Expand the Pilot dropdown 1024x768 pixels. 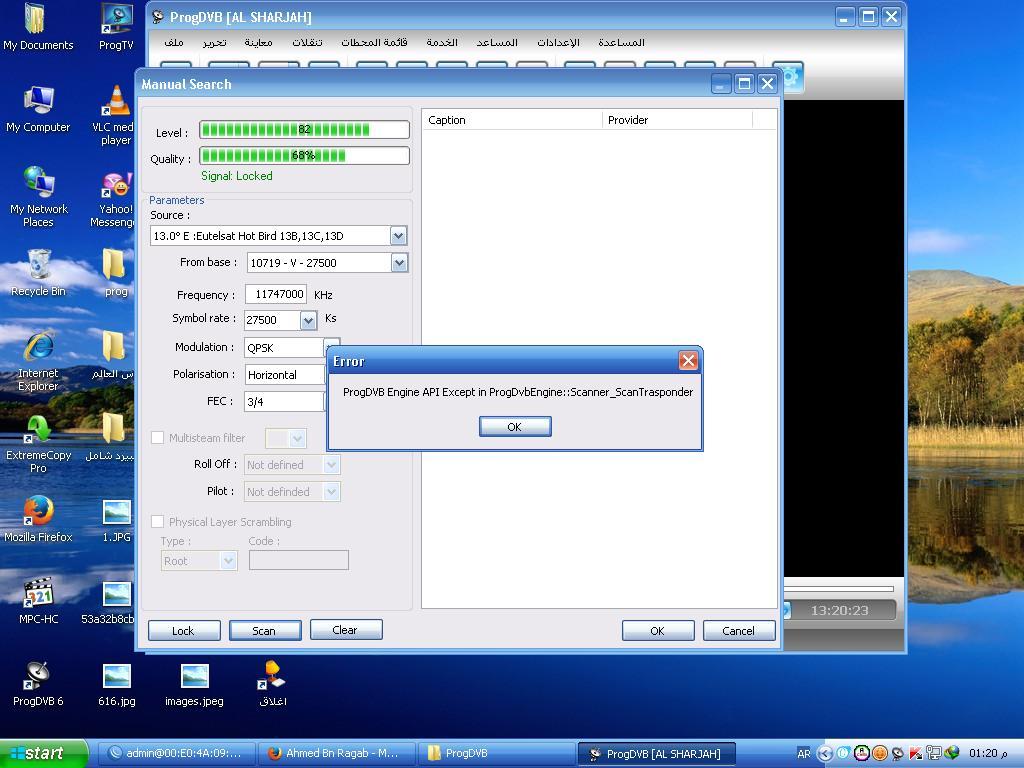[x=332, y=492]
